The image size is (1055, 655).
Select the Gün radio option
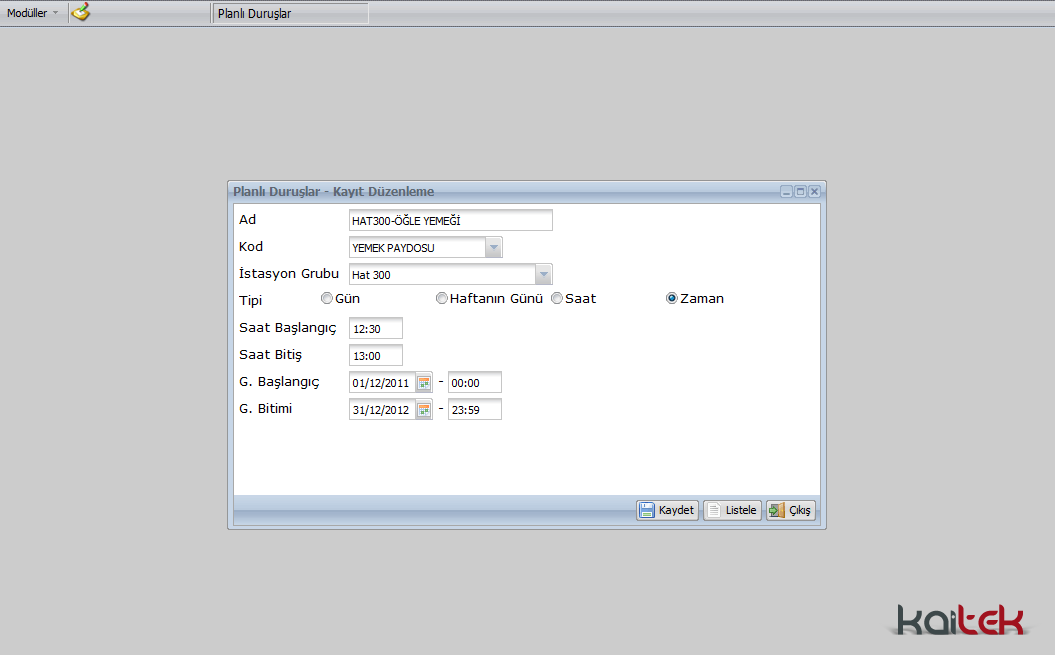point(327,298)
